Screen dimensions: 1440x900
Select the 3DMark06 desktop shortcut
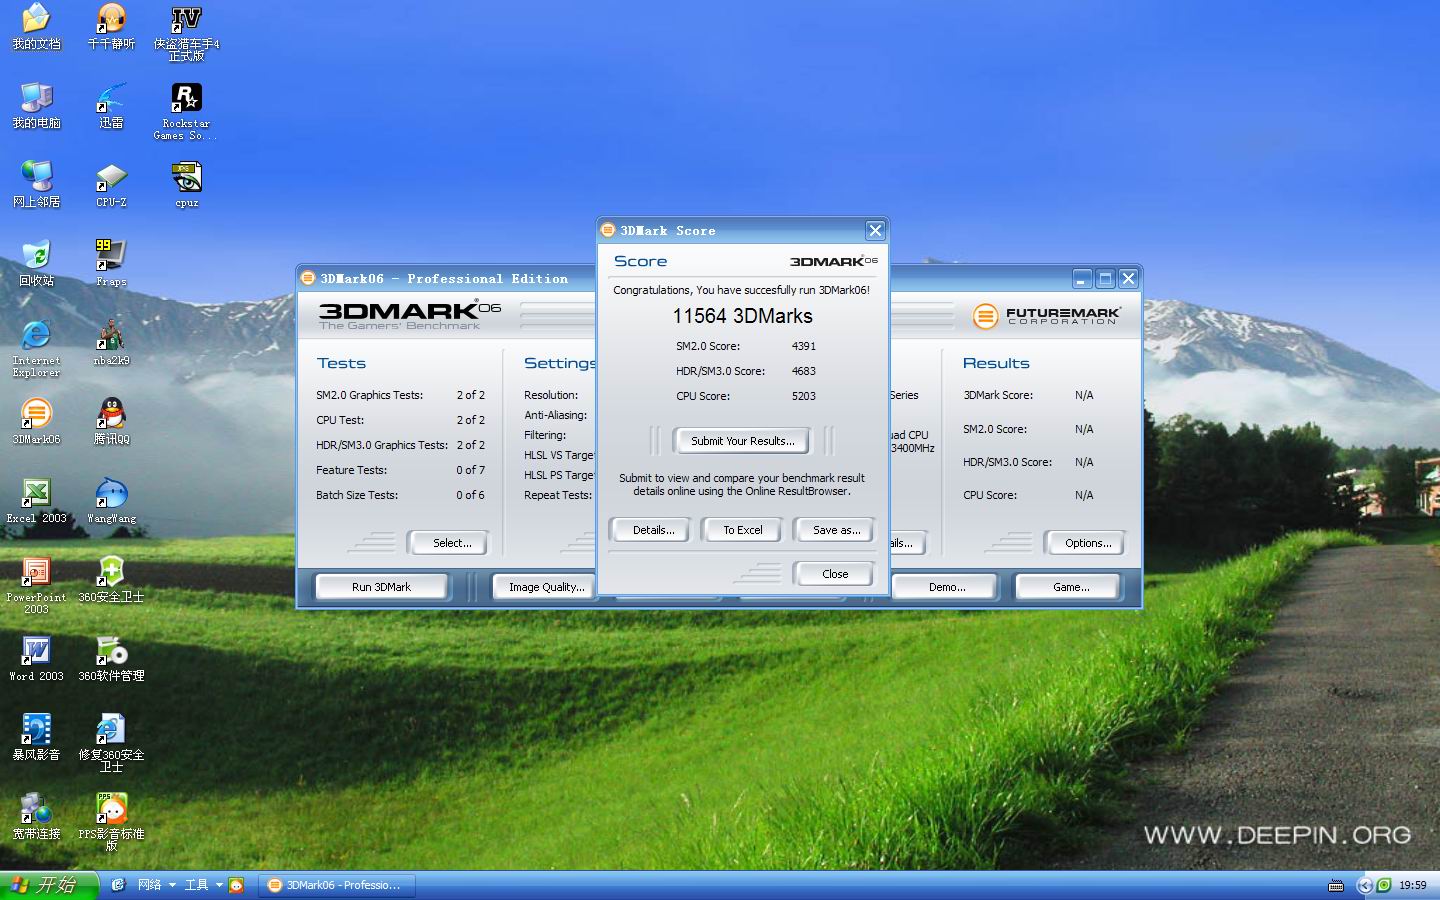36,422
